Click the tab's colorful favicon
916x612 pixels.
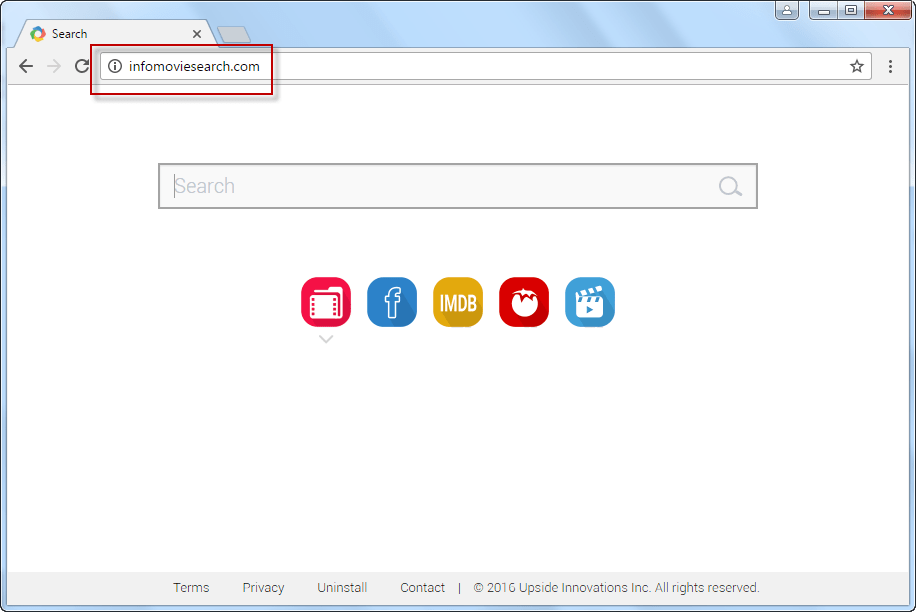[38, 34]
